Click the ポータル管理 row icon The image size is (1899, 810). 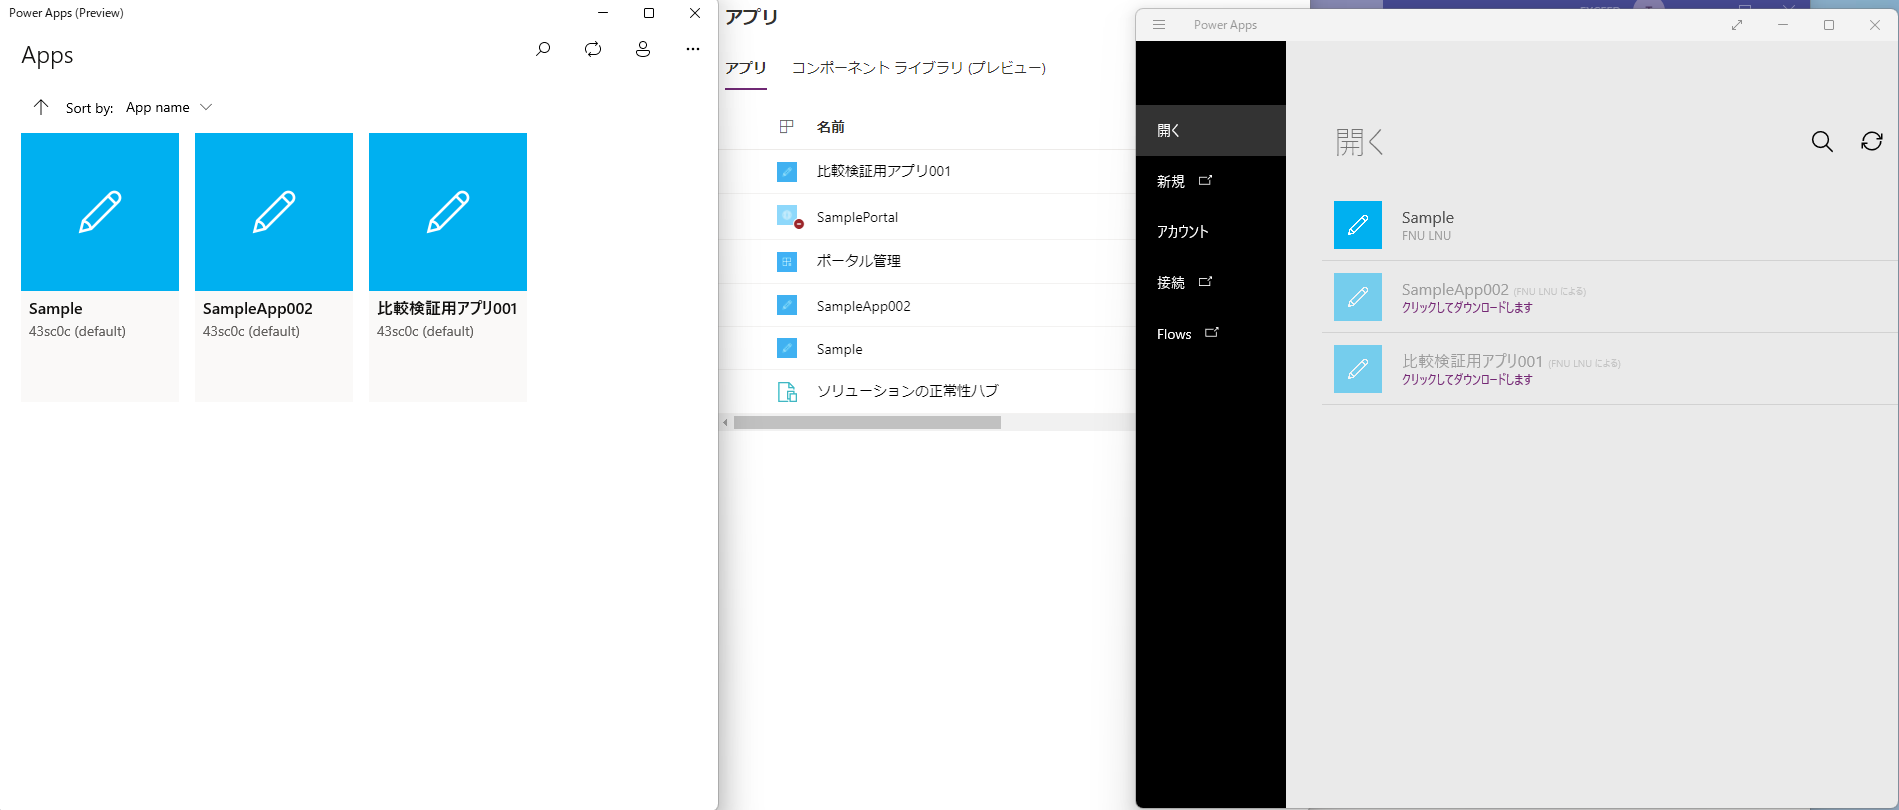click(x=787, y=261)
